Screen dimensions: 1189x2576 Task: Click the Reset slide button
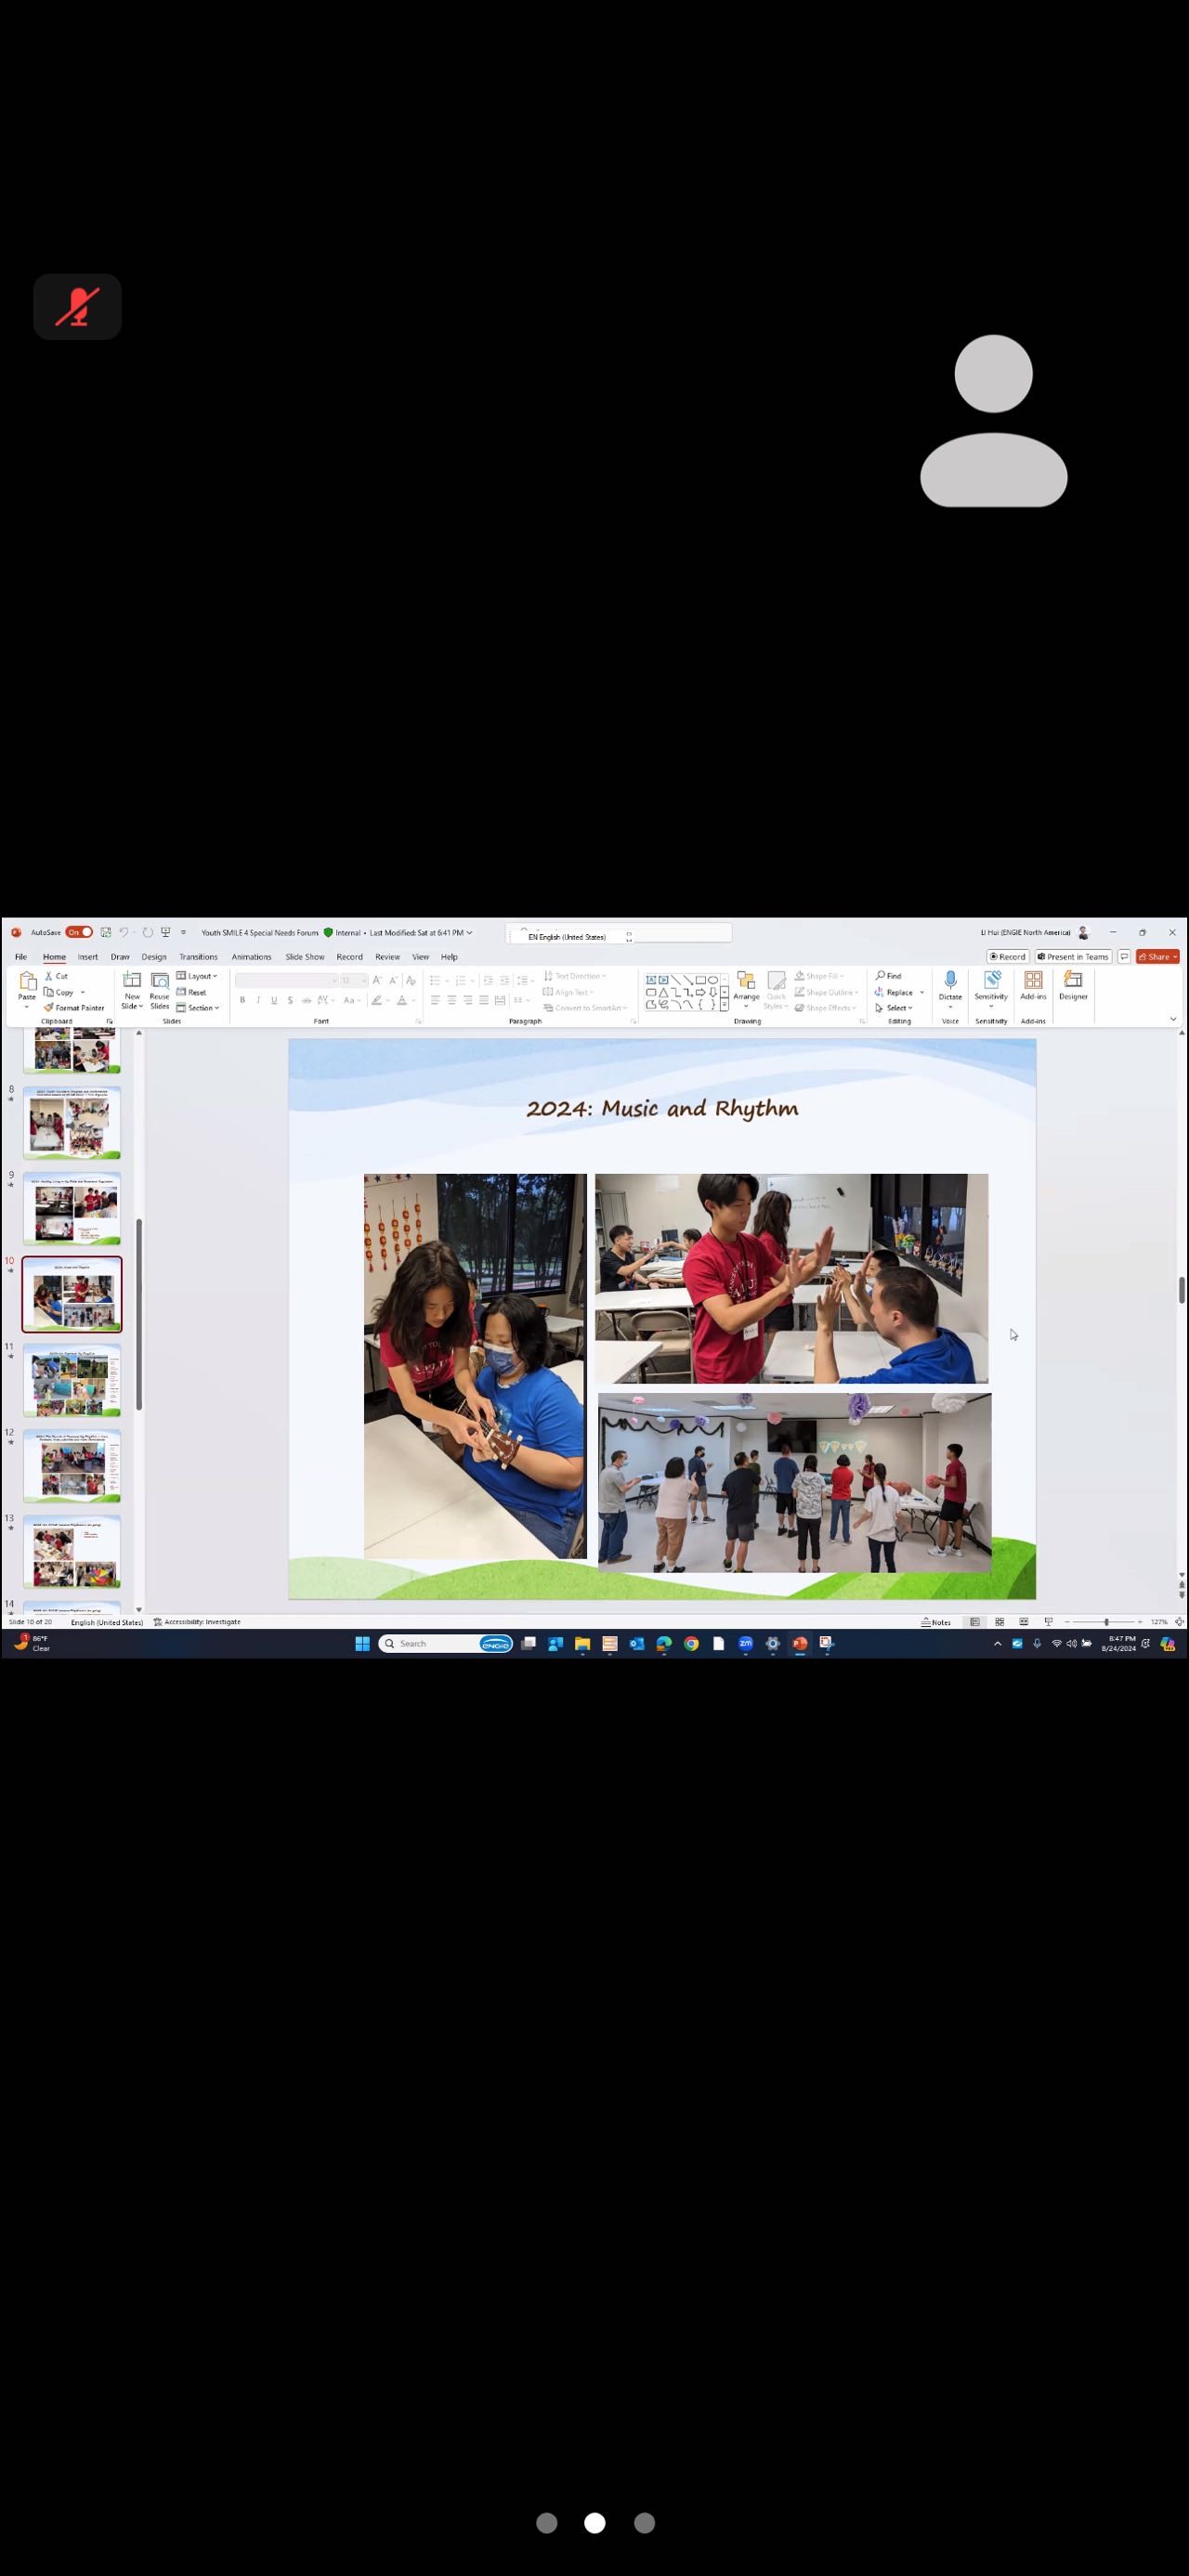191,992
